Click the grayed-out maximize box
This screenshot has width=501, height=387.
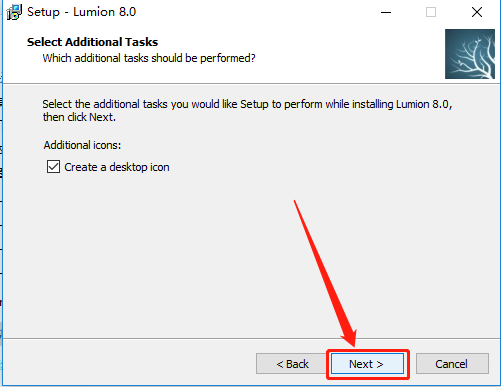click(x=431, y=13)
